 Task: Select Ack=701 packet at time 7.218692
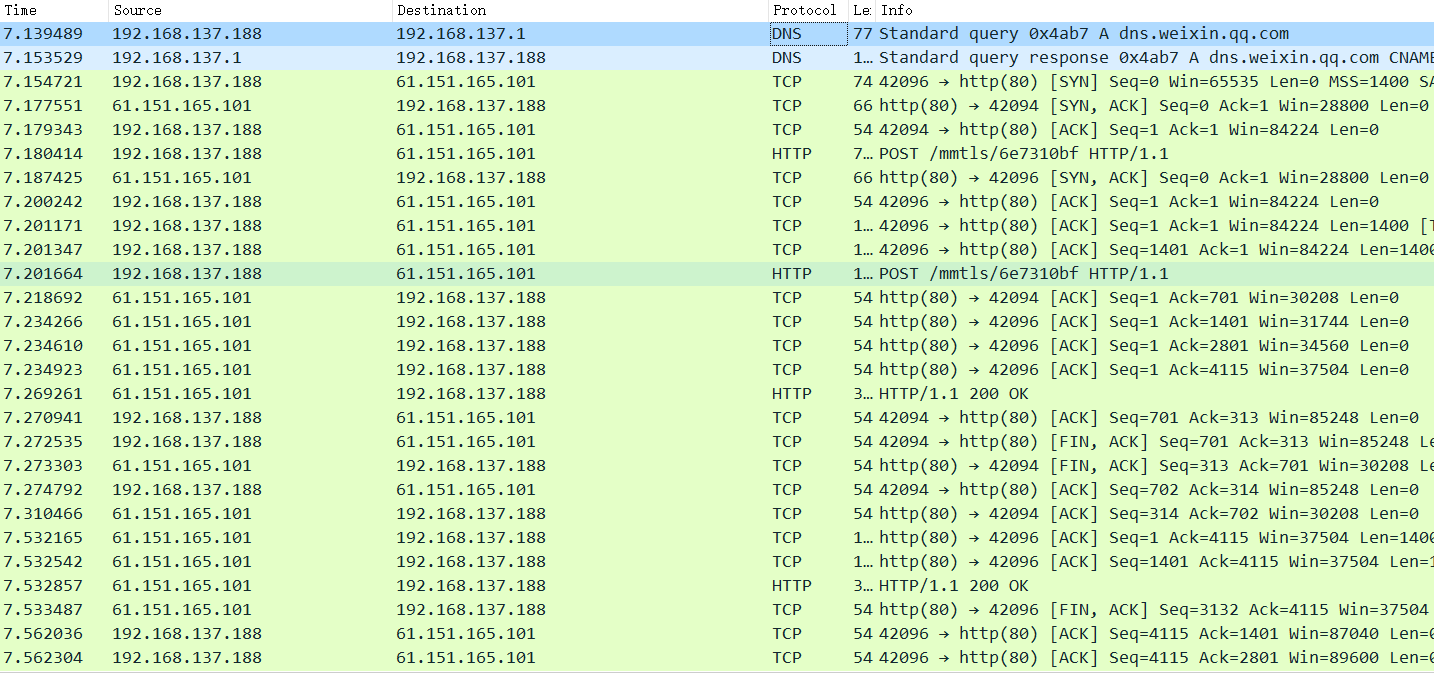point(717,298)
